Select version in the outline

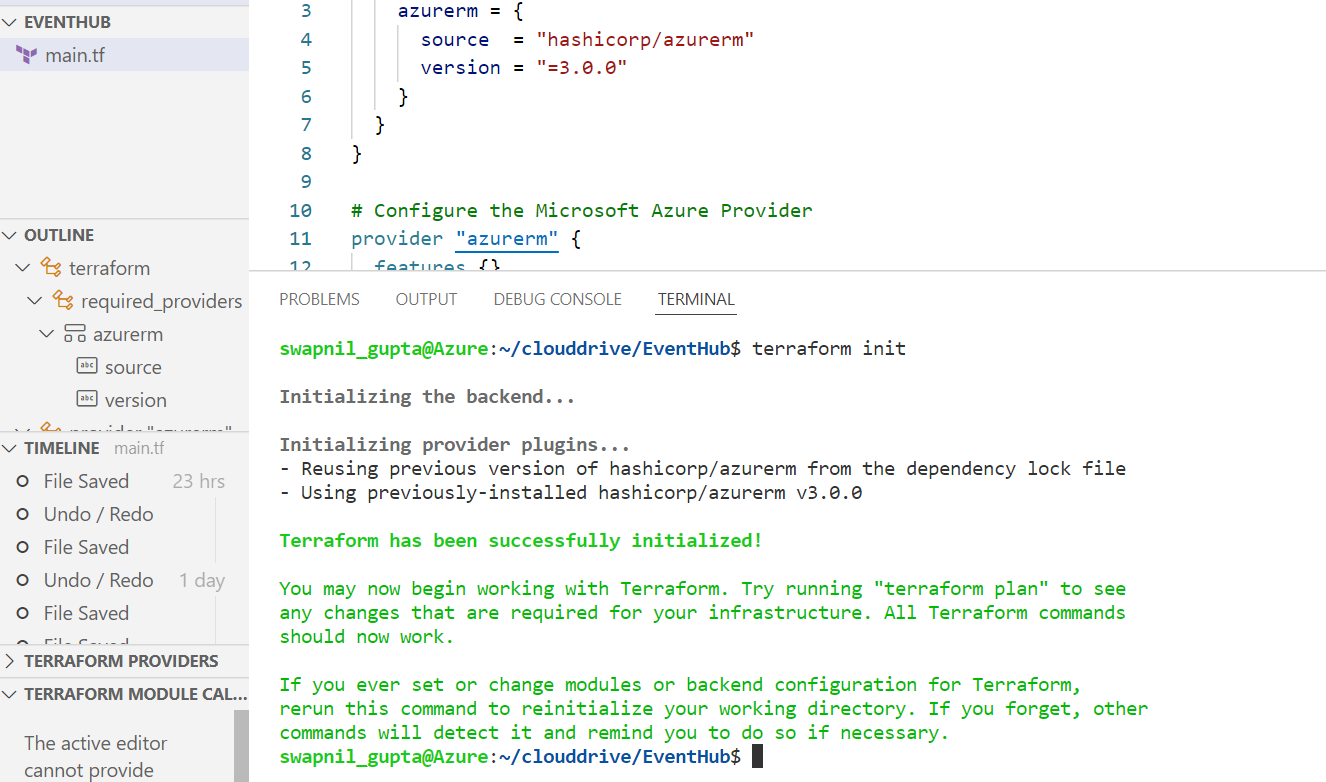(136, 400)
